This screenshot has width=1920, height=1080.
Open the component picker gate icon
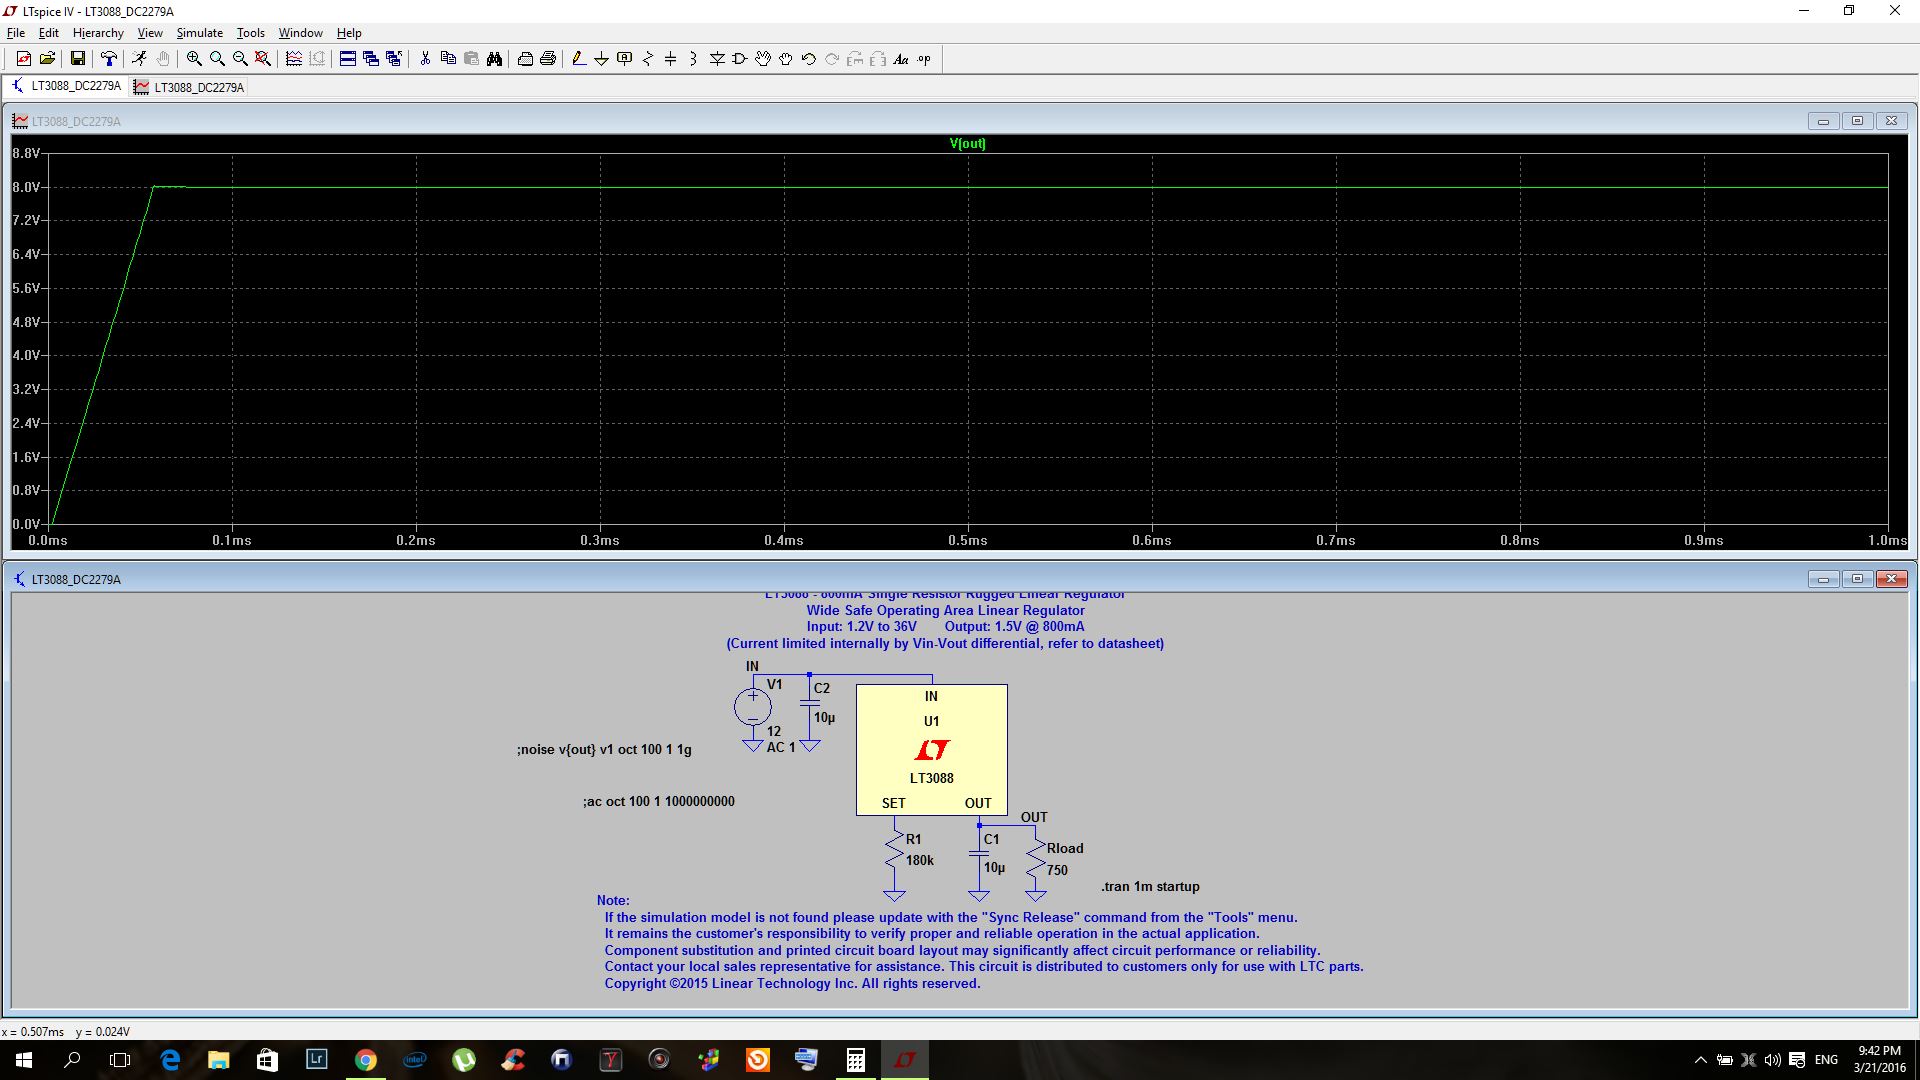(x=740, y=59)
